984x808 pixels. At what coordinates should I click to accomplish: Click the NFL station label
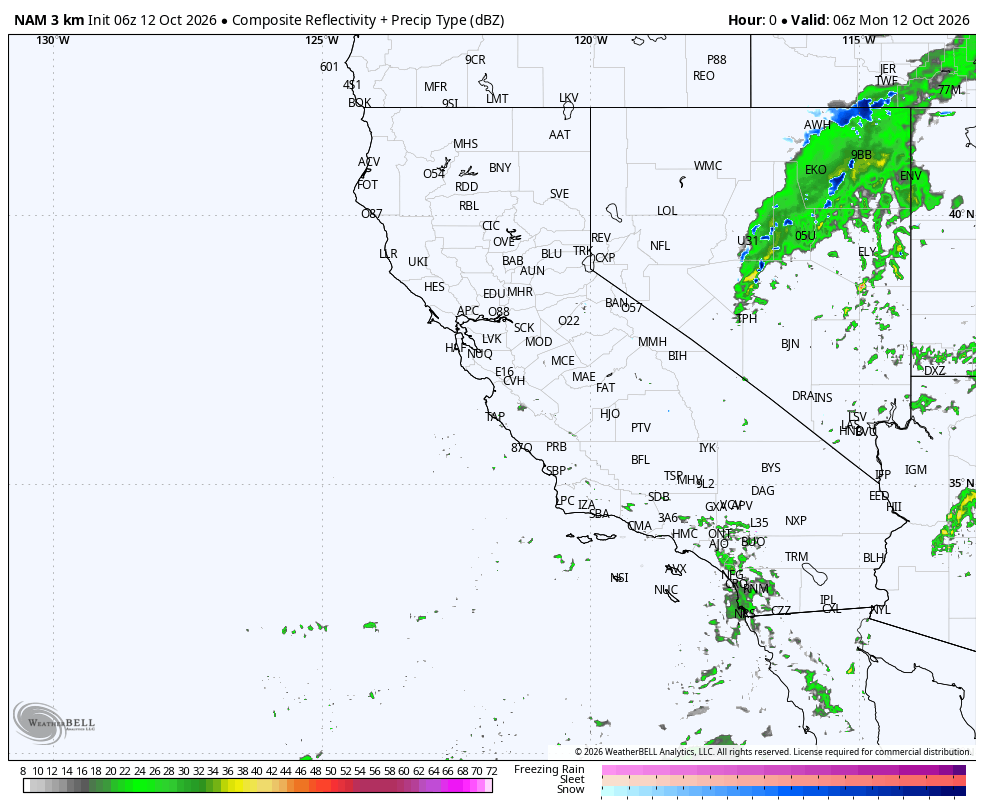(660, 246)
